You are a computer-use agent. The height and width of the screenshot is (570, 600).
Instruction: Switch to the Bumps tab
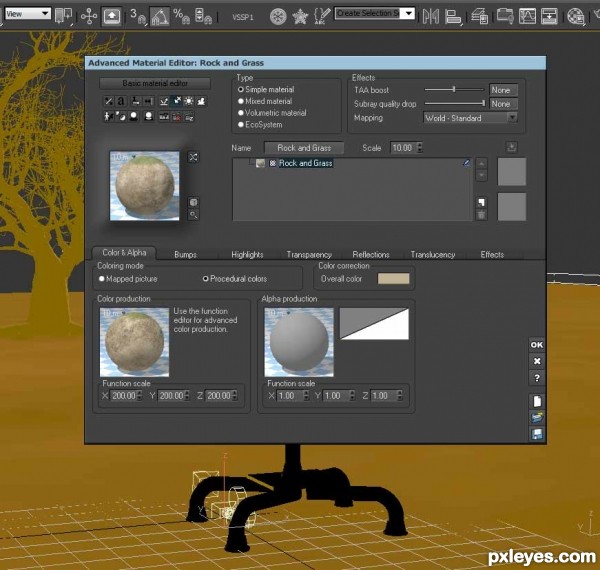185,254
